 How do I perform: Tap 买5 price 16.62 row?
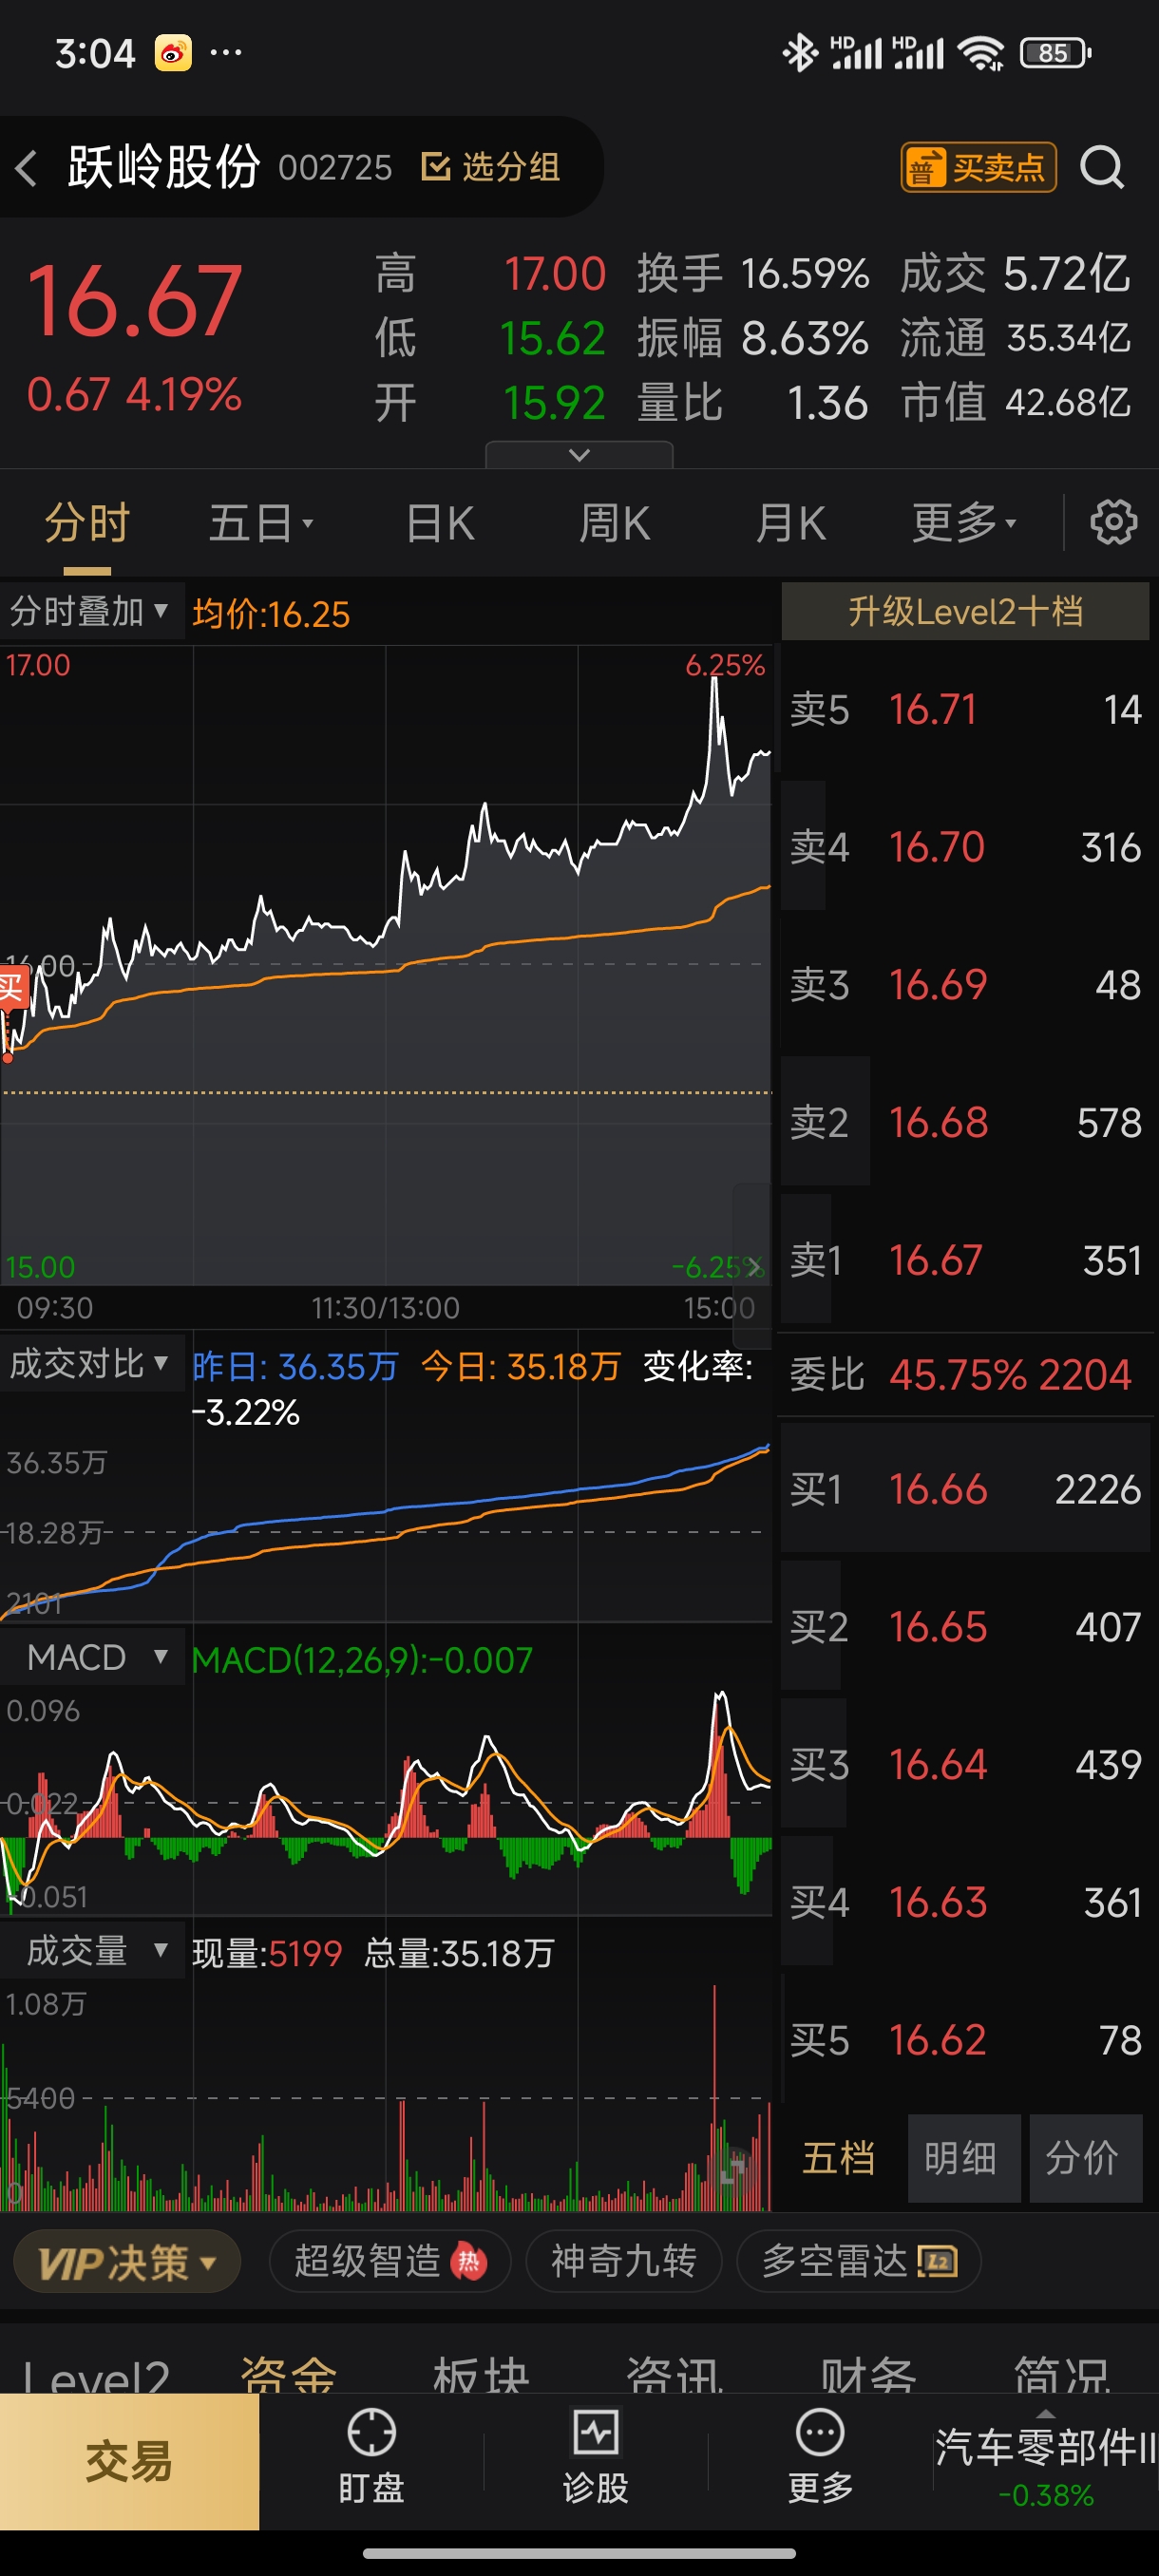pos(965,2040)
